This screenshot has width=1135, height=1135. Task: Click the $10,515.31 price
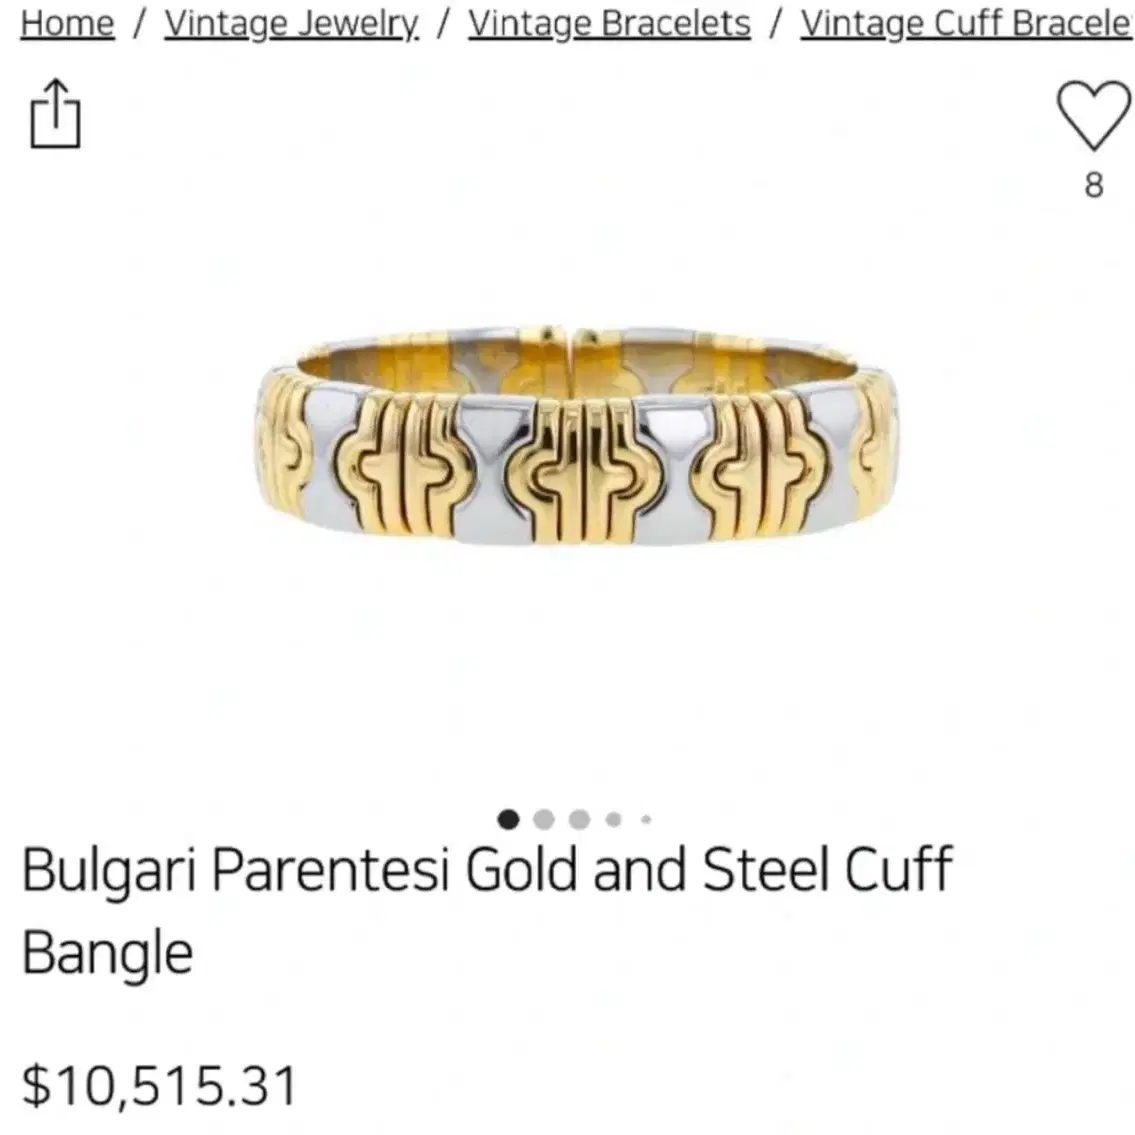pos(160,1086)
